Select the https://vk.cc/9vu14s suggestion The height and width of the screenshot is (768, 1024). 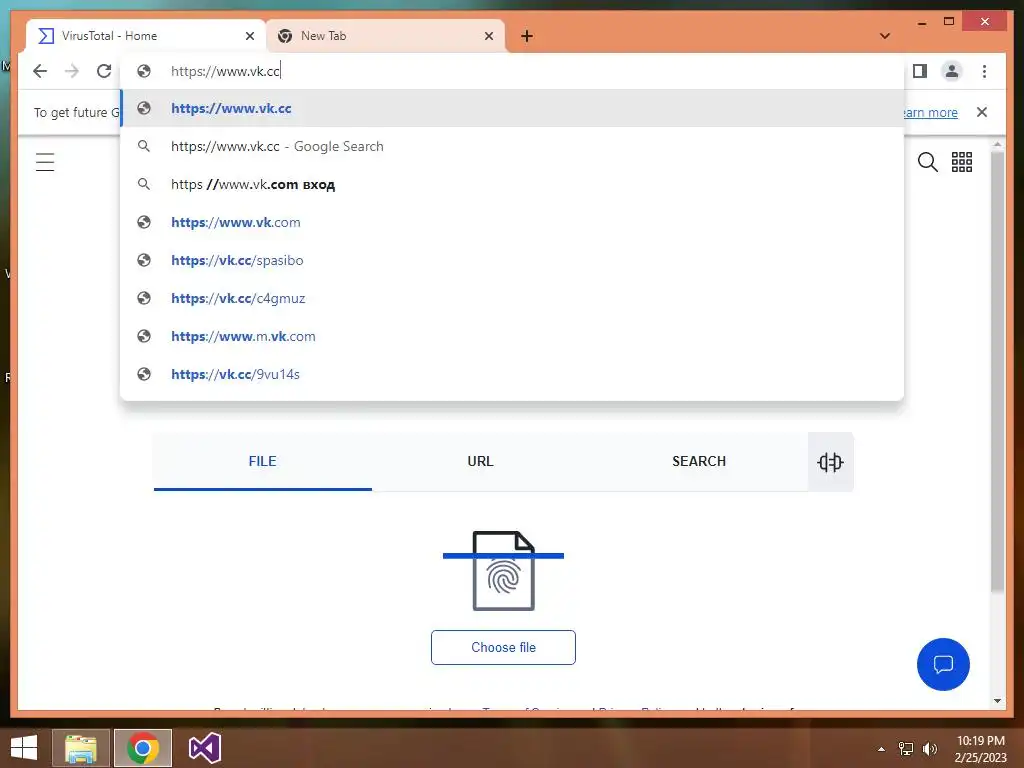[x=512, y=374]
